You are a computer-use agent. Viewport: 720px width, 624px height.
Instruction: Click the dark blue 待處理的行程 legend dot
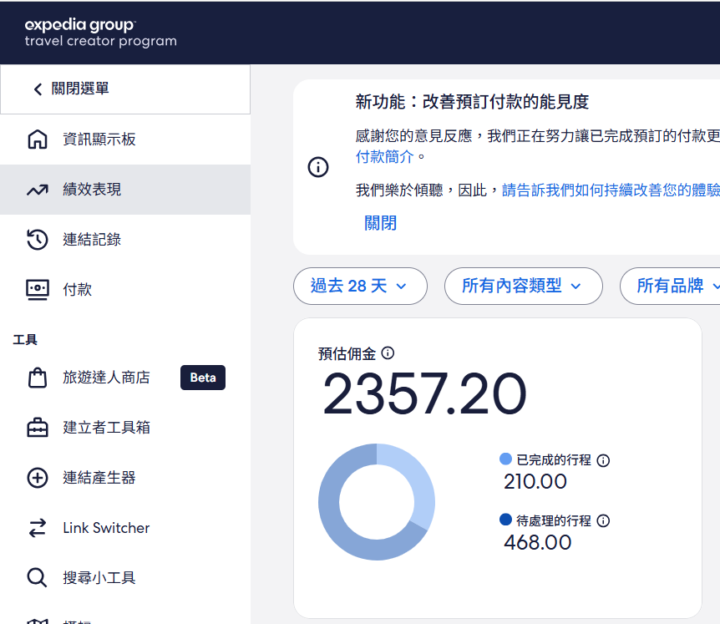point(506,519)
